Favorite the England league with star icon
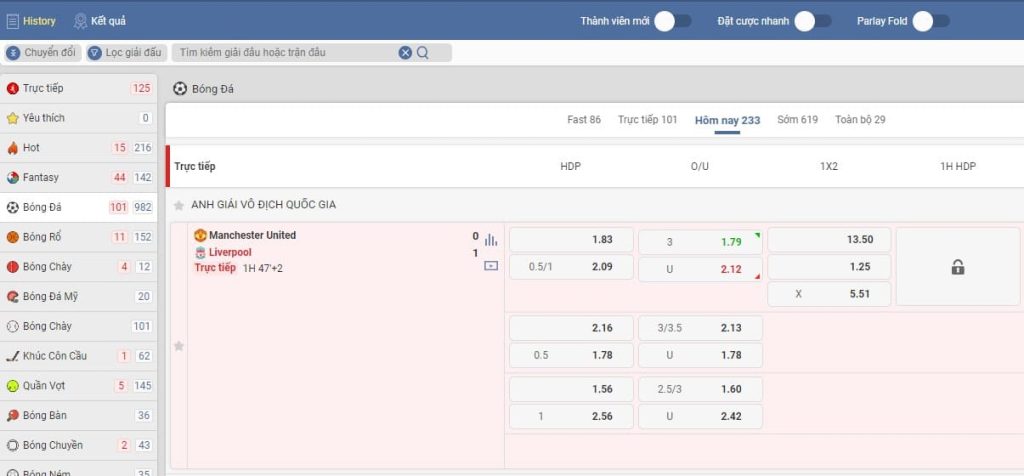Viewport: 1024px width, 476px height. point(179,205)
